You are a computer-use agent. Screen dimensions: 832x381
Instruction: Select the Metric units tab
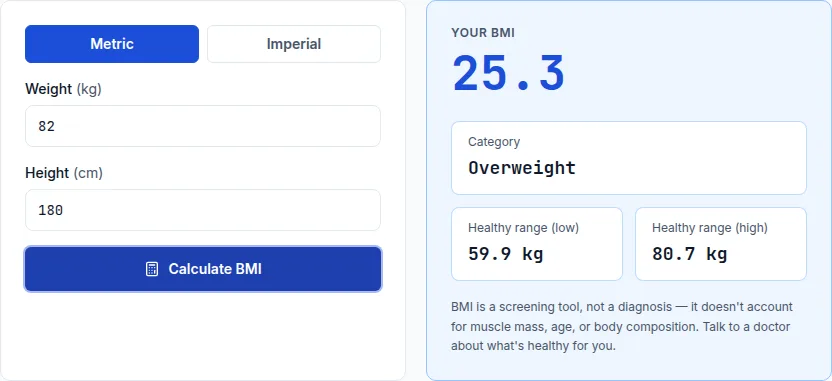pyautogui.click(x=112, y=44)
